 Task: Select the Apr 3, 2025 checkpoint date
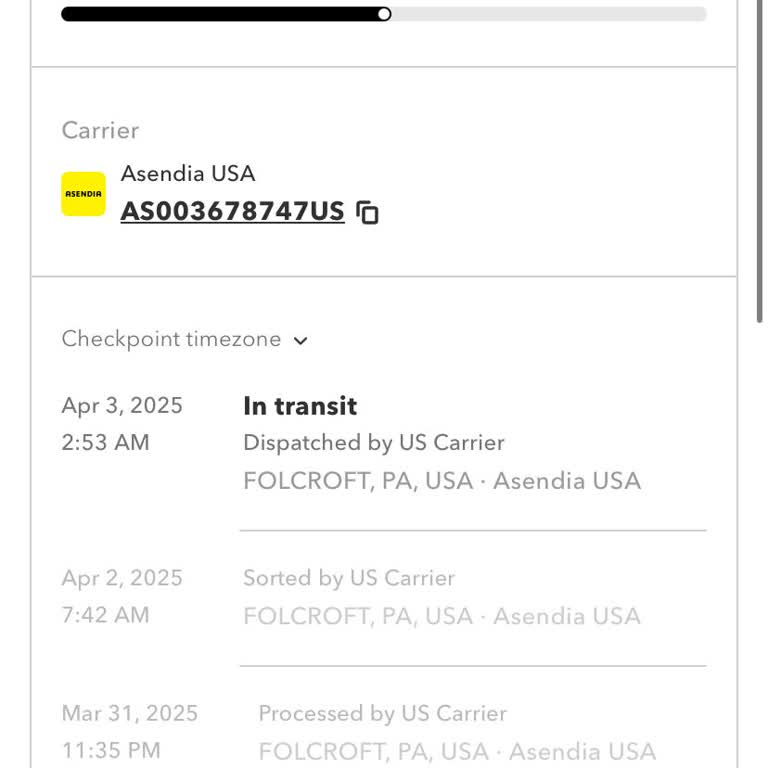[122, 405]
